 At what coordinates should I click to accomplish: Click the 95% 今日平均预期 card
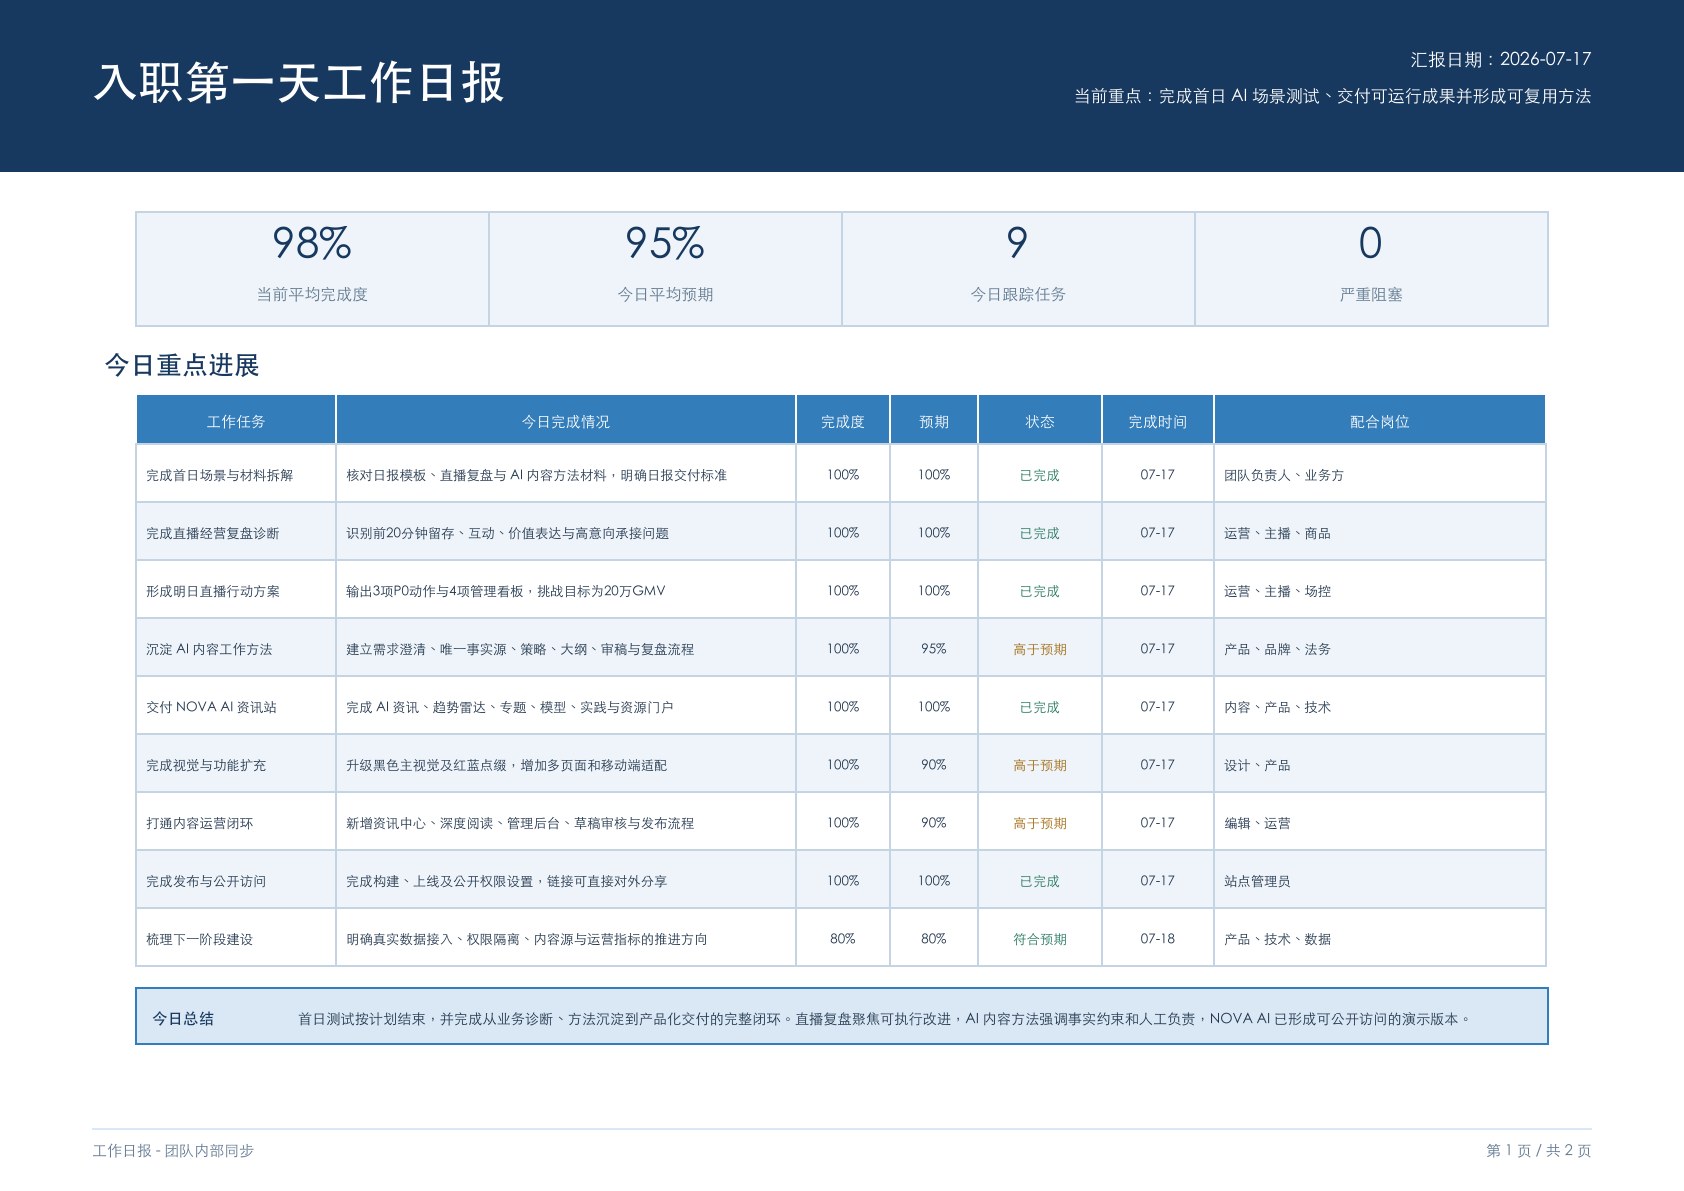coord(665,268)
